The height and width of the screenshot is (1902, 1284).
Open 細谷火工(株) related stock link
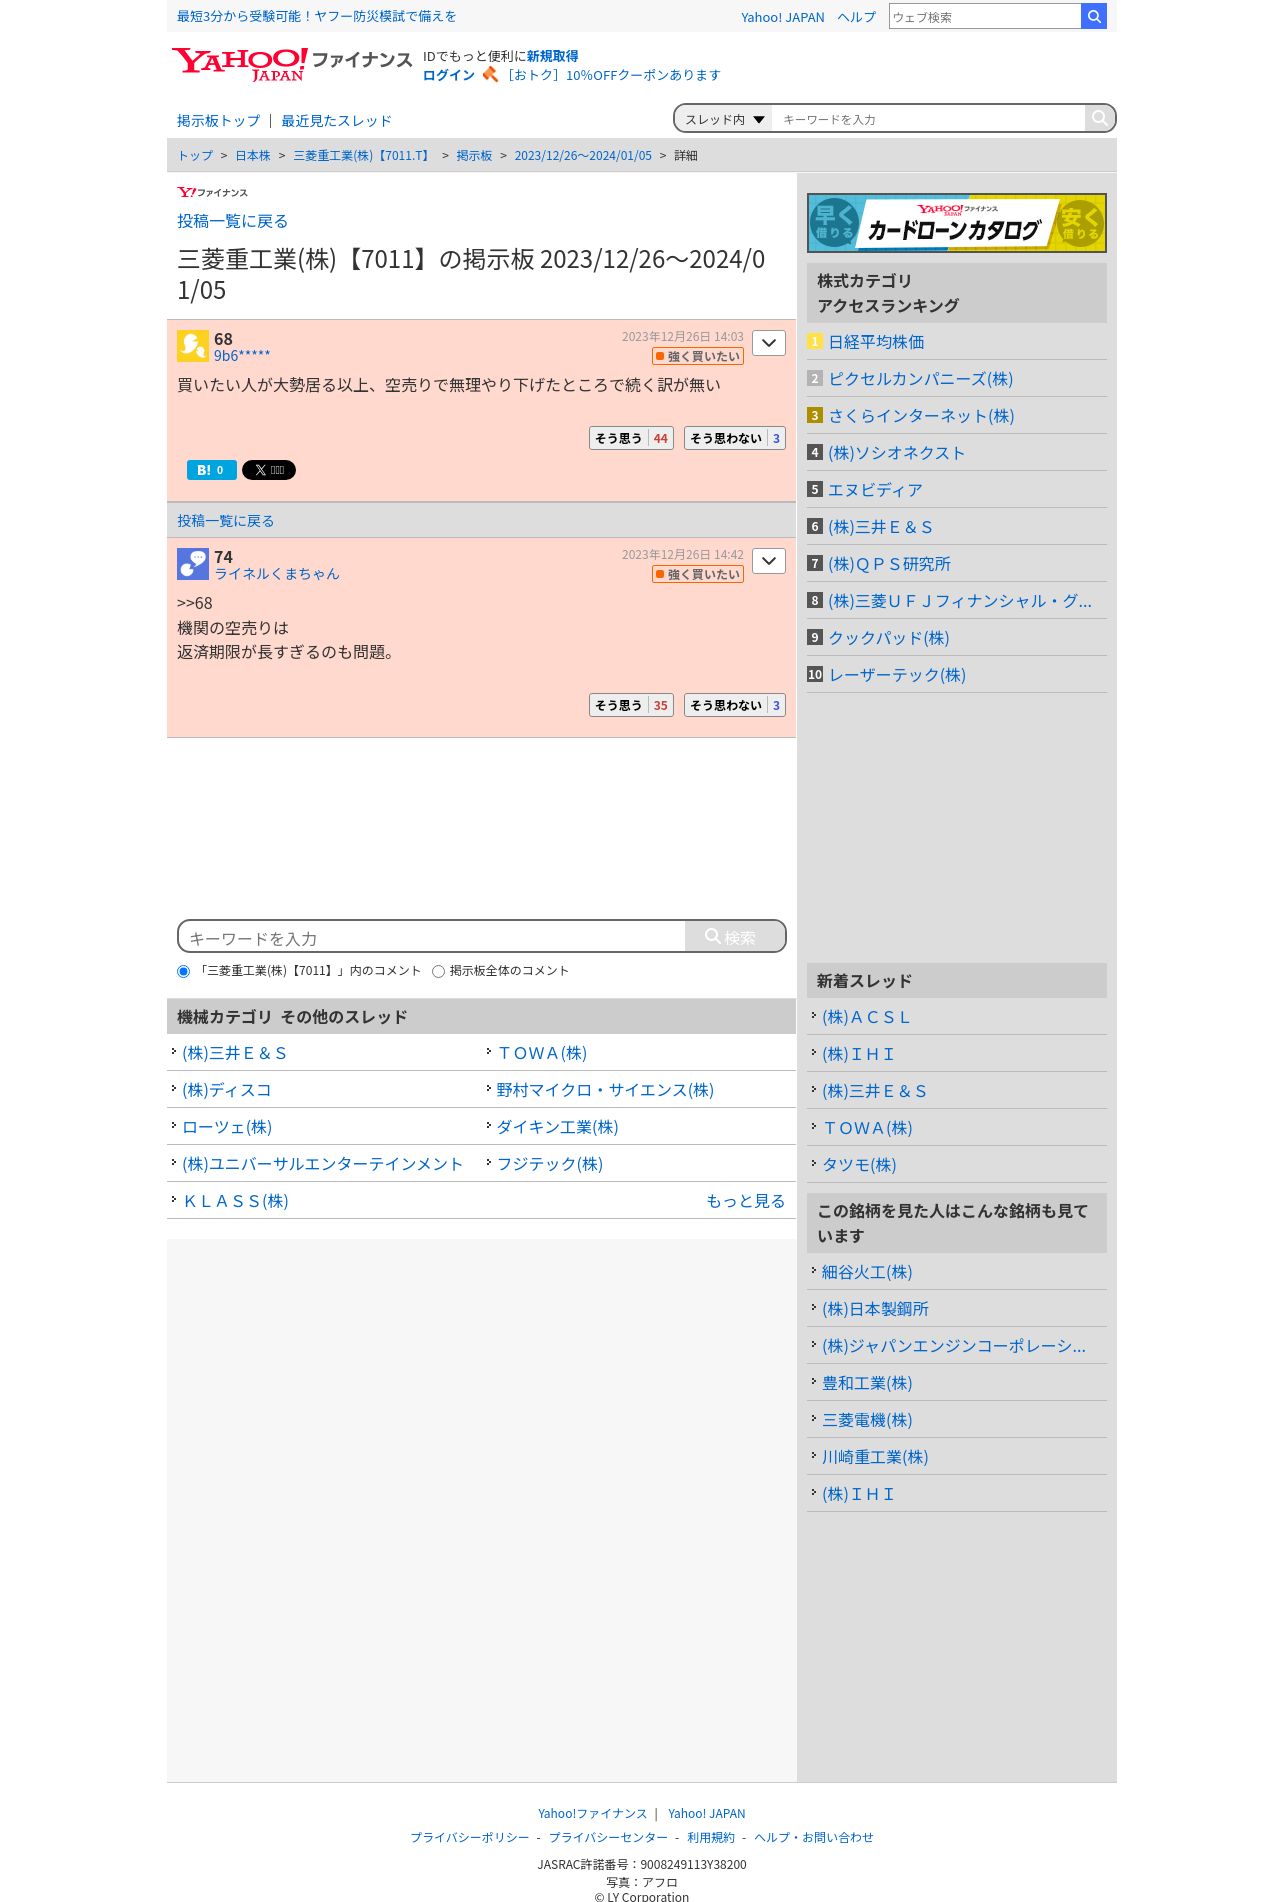tap(867, 1272)
